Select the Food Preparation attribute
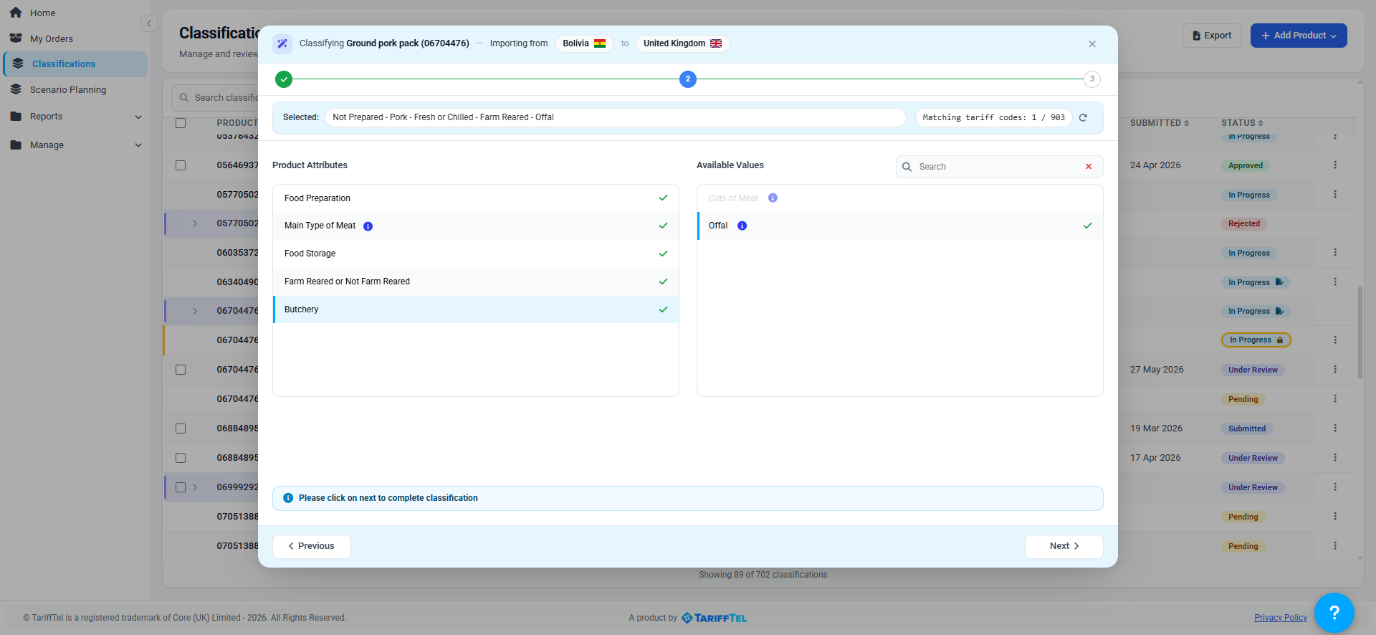This screenshot has width=1376, height=635. pos(476,198)
